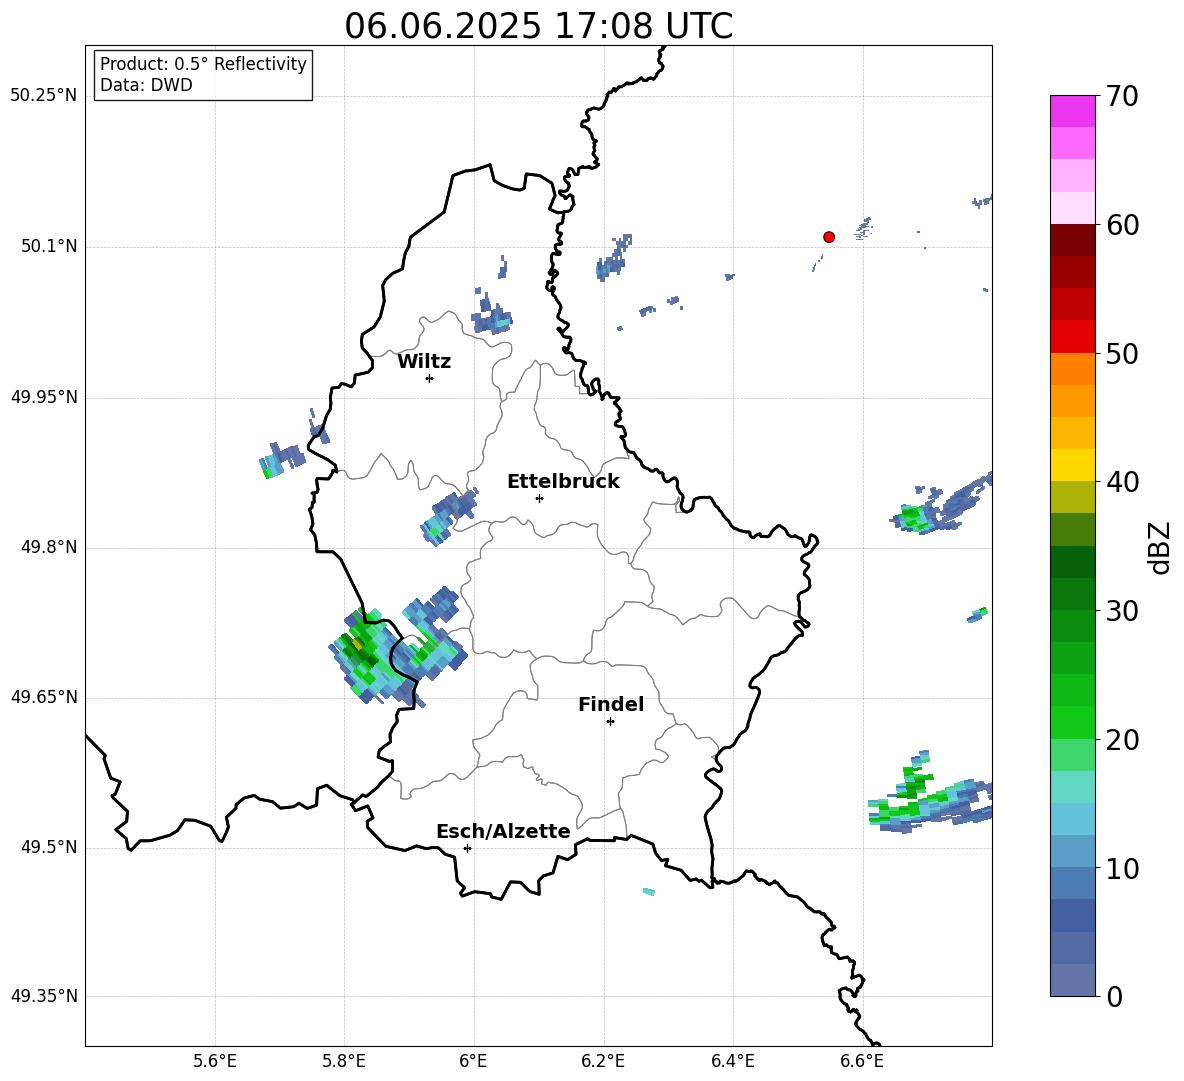Click the red radar location dot
1184x1081 pixels.
tap(828, 237)
